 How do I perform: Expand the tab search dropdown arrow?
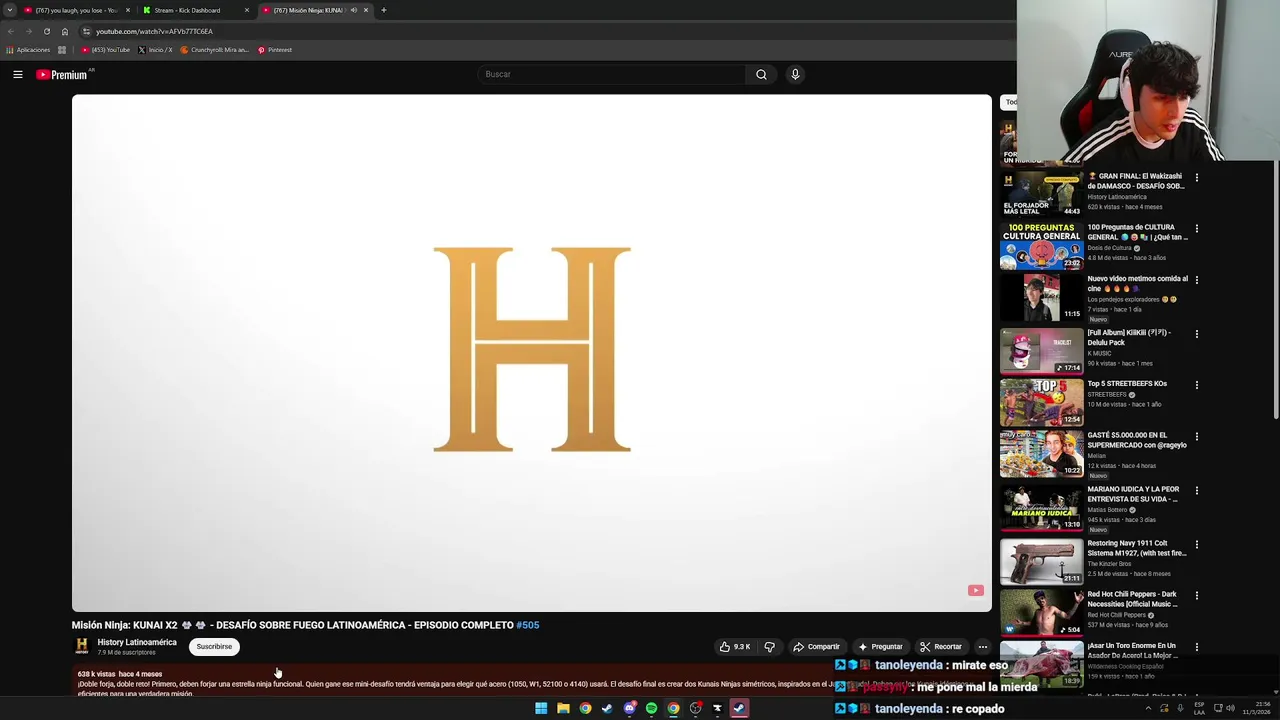(x=9, y=10)
